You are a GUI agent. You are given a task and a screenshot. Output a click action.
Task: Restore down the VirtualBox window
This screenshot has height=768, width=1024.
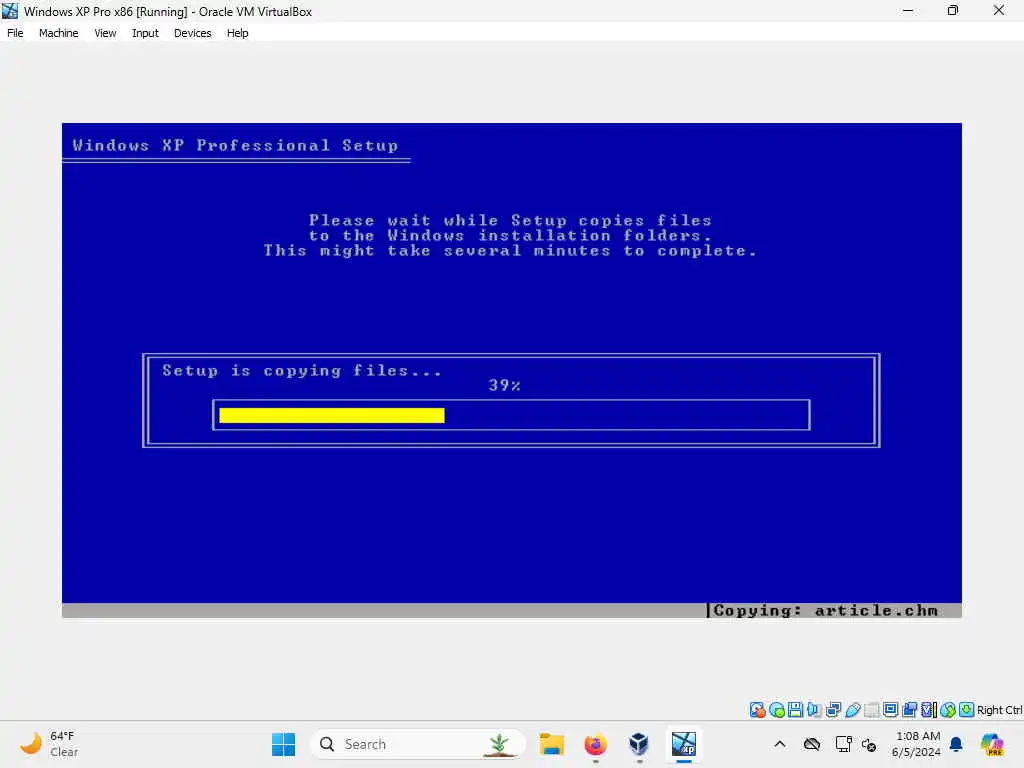[x=953, y=10]
